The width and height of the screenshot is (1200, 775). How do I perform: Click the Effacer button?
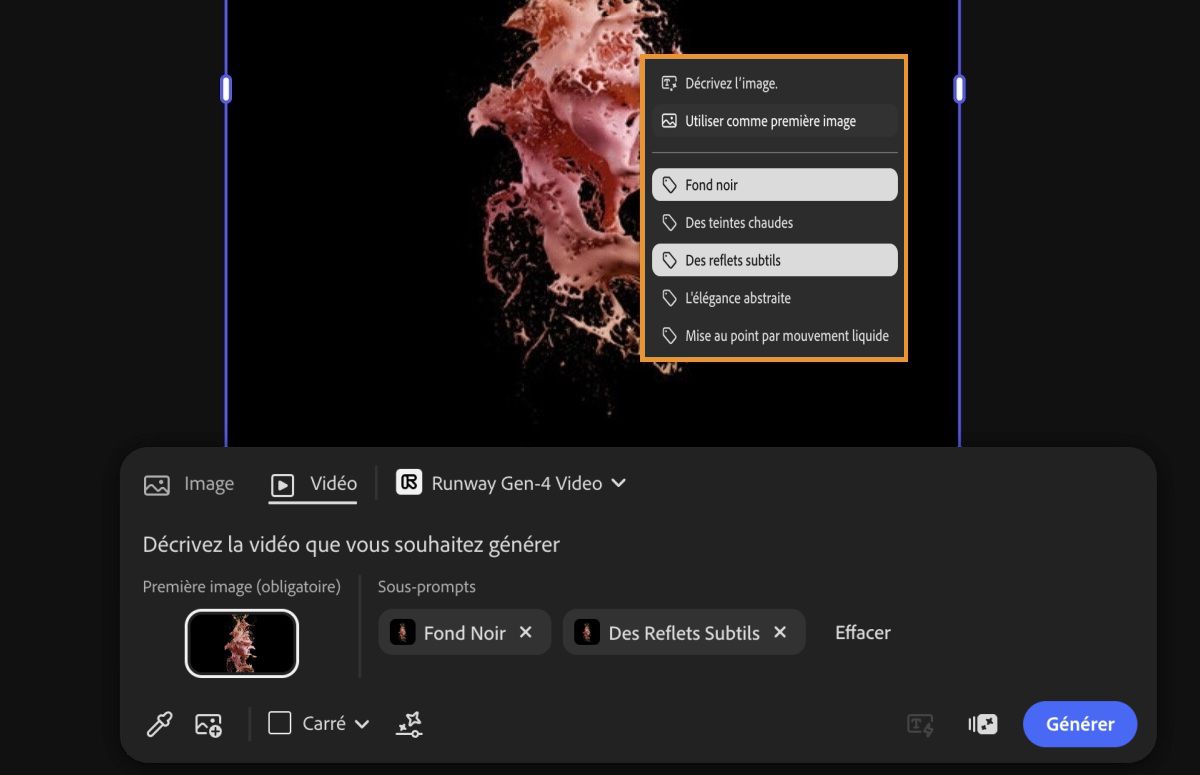pyautogui.click(x=863, y=632)
